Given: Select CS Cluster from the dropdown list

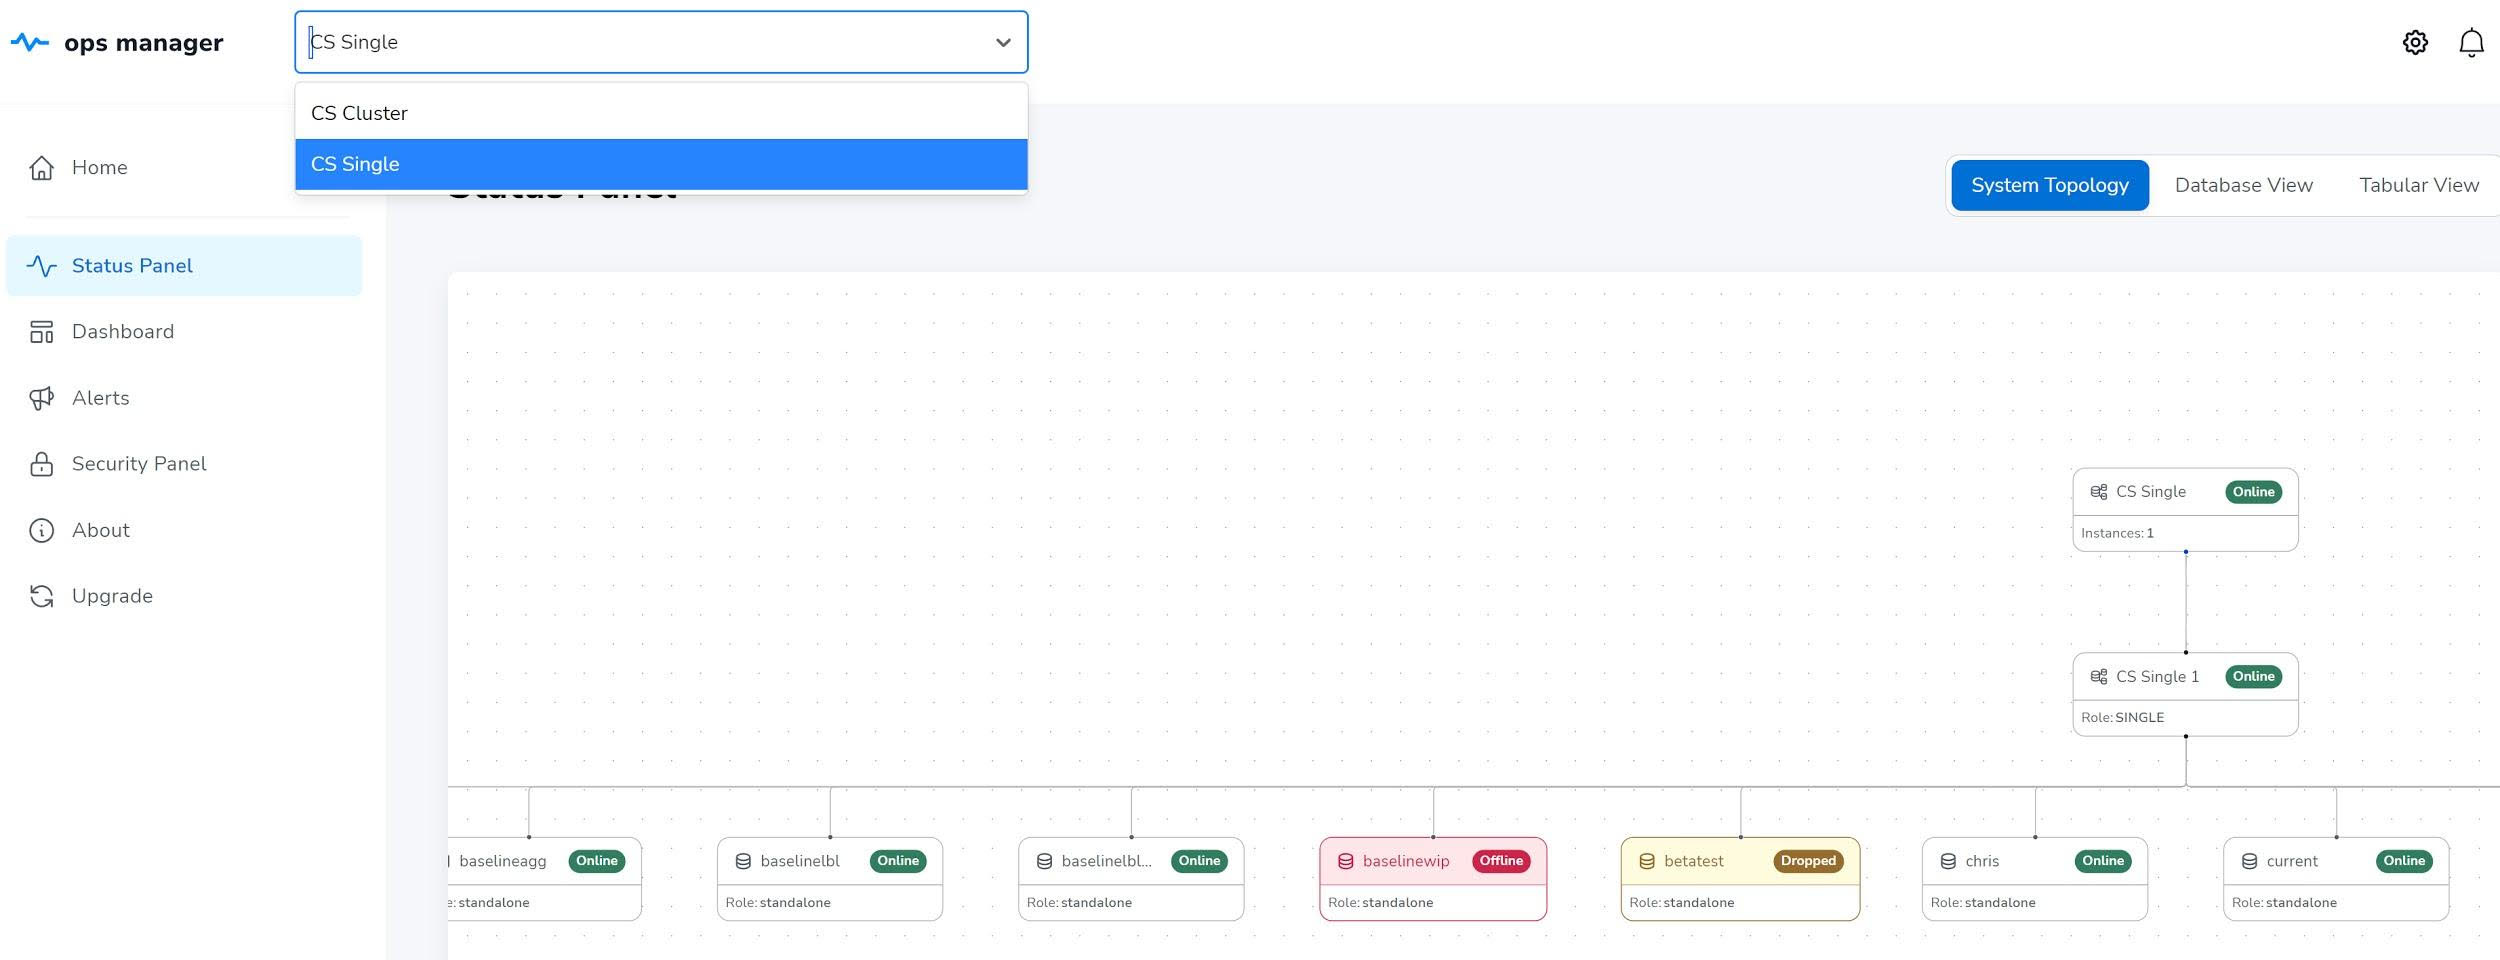Looking at the screenshot, I should point(661,113).
